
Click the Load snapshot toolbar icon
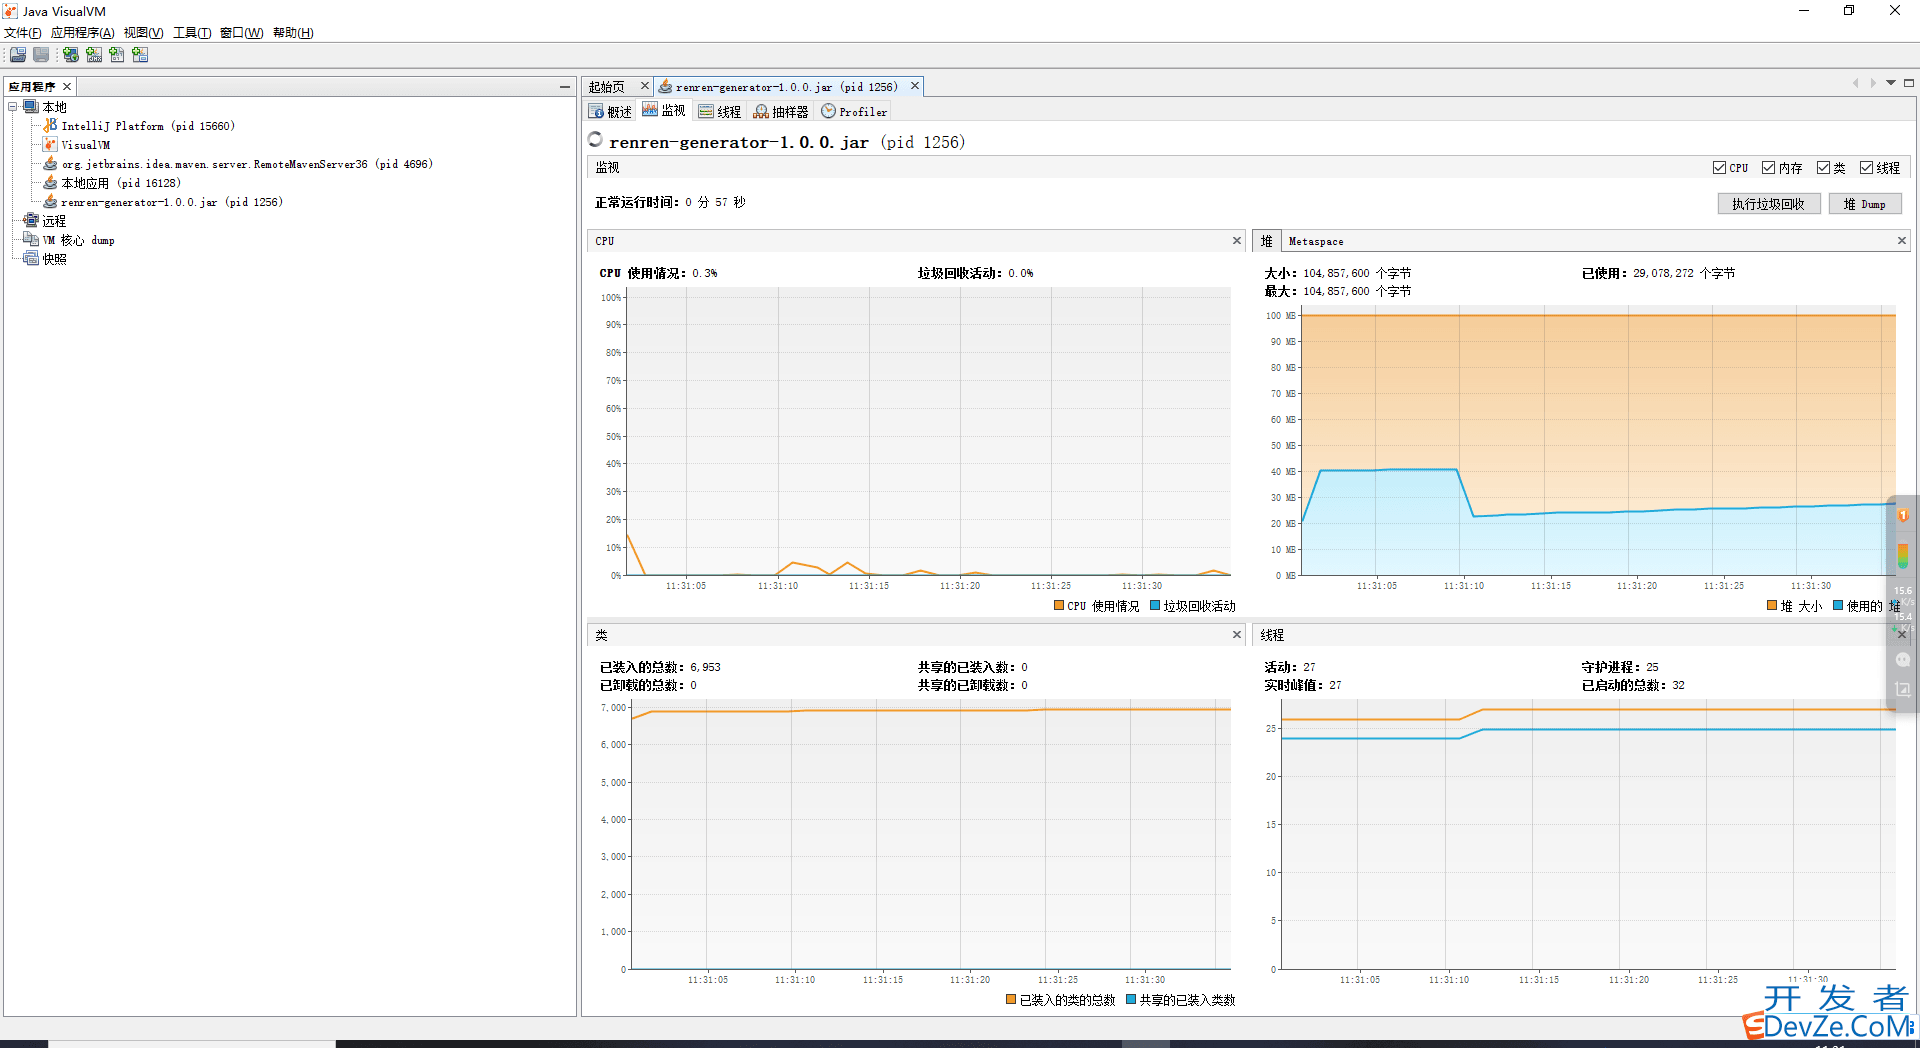[18, 55]
